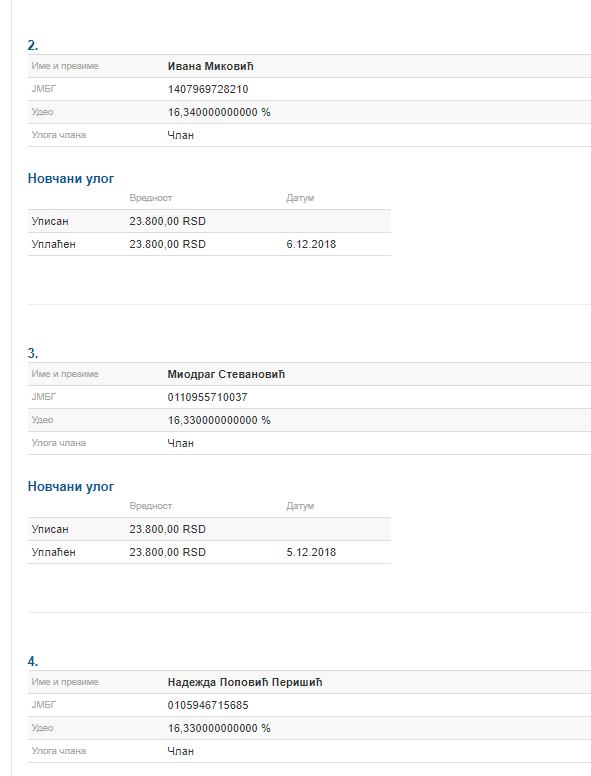Click Вредност column header in first table
The width and height of the screenshot is (591, 776).
tap(150, 198)
